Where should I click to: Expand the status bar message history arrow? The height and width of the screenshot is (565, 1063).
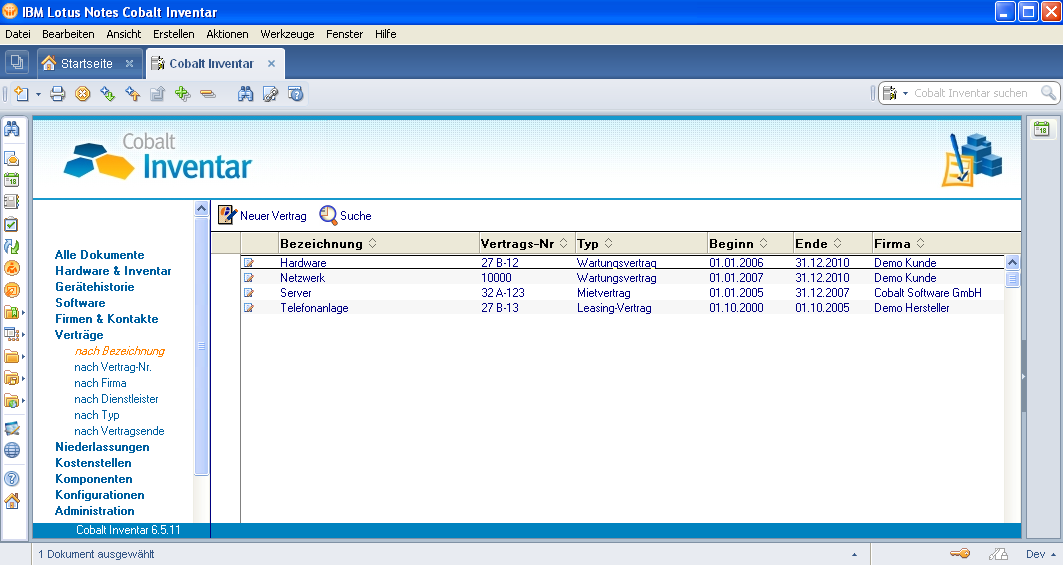tap(854, 555)
